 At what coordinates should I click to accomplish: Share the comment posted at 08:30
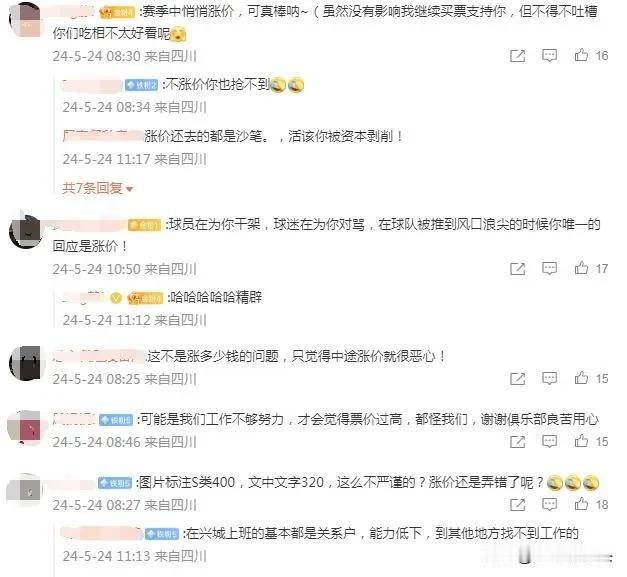tap(518, 56)
